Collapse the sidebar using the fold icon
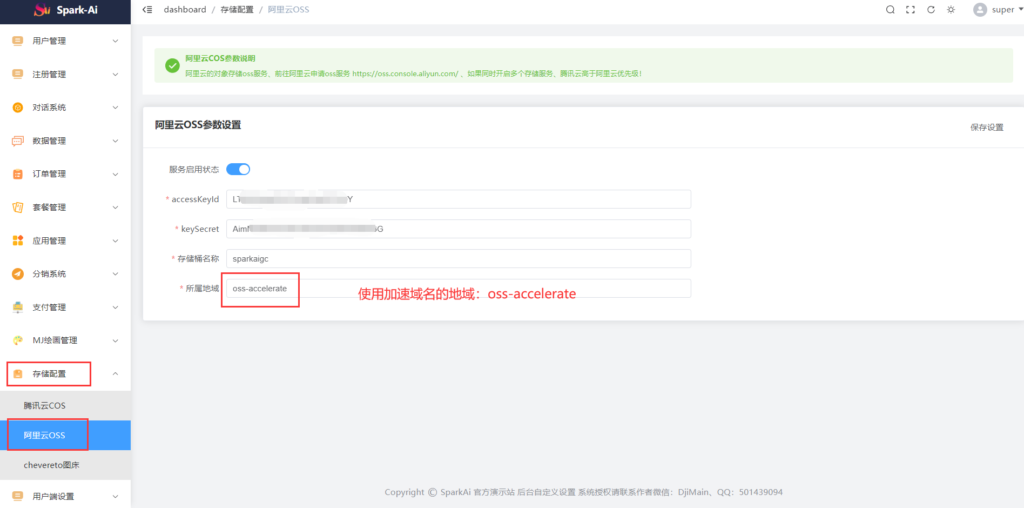The height and width of the screenshot is (508, 1024). click(148, 10)
